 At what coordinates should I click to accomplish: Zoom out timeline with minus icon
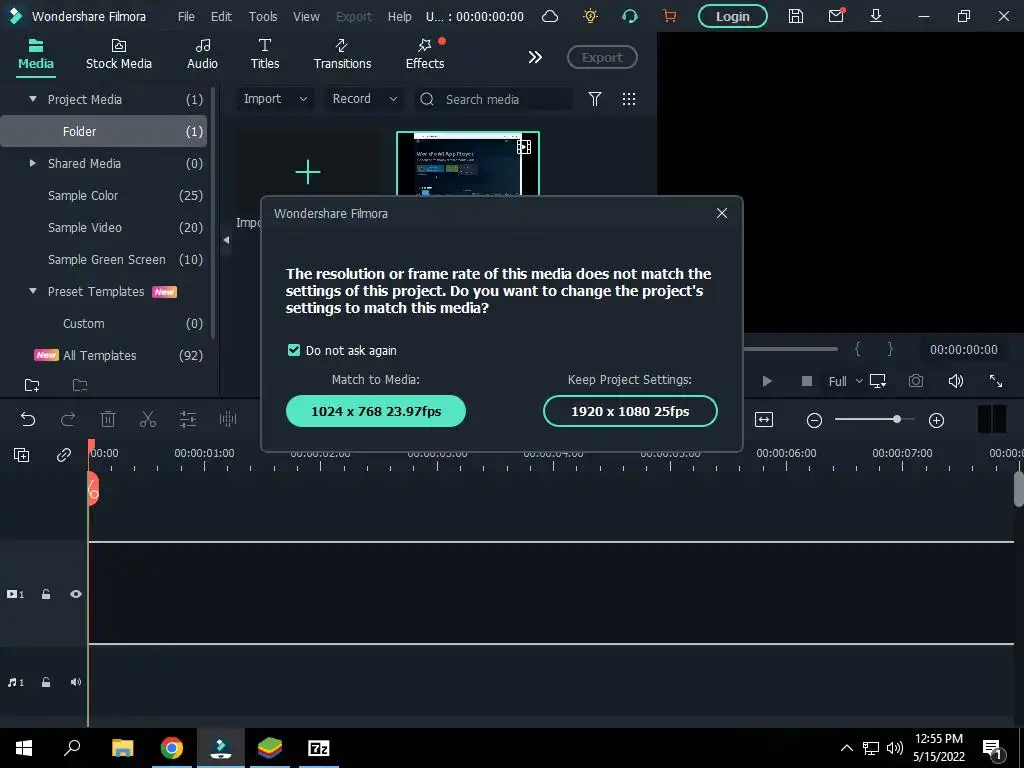tap(814, 421)
